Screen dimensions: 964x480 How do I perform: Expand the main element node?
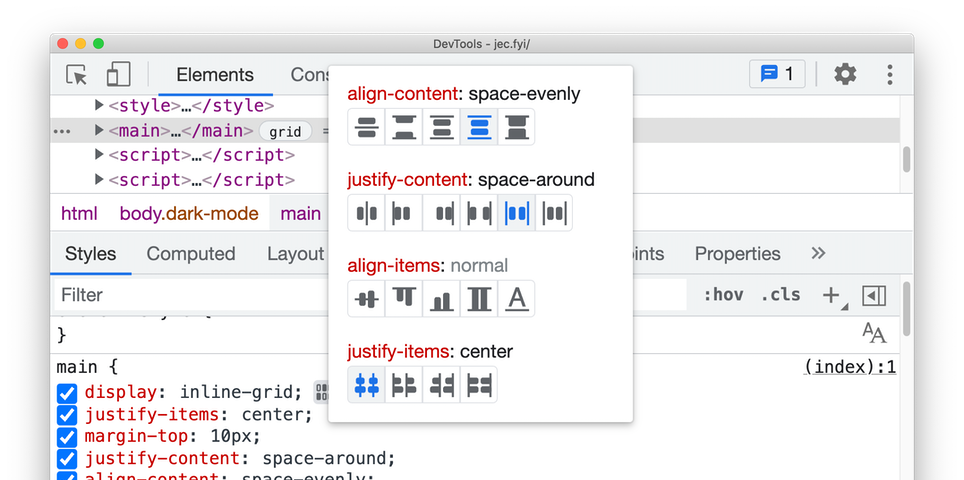pos(99,130)
